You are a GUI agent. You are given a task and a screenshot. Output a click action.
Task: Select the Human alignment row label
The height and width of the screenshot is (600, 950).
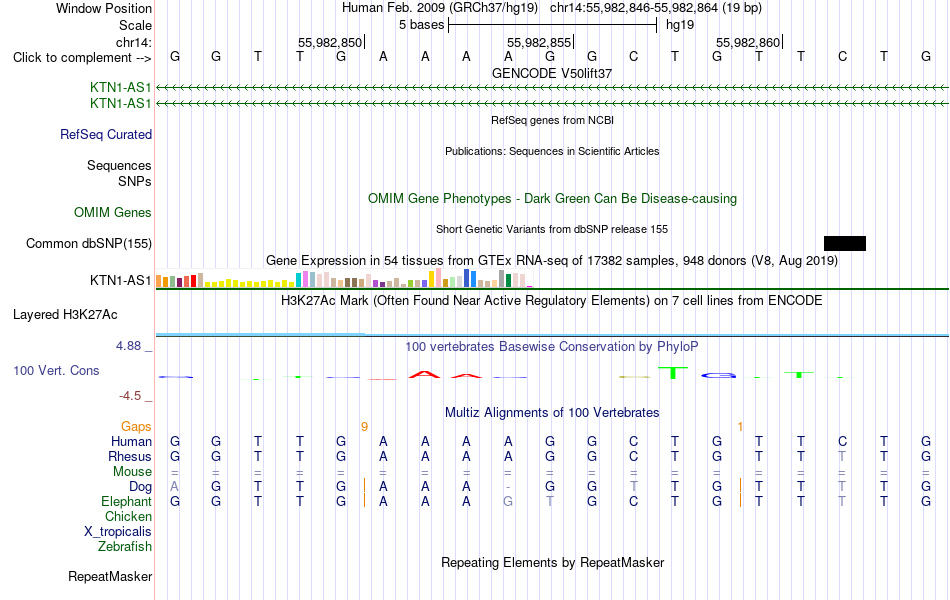pyautogui.click(x=131, y=441)
